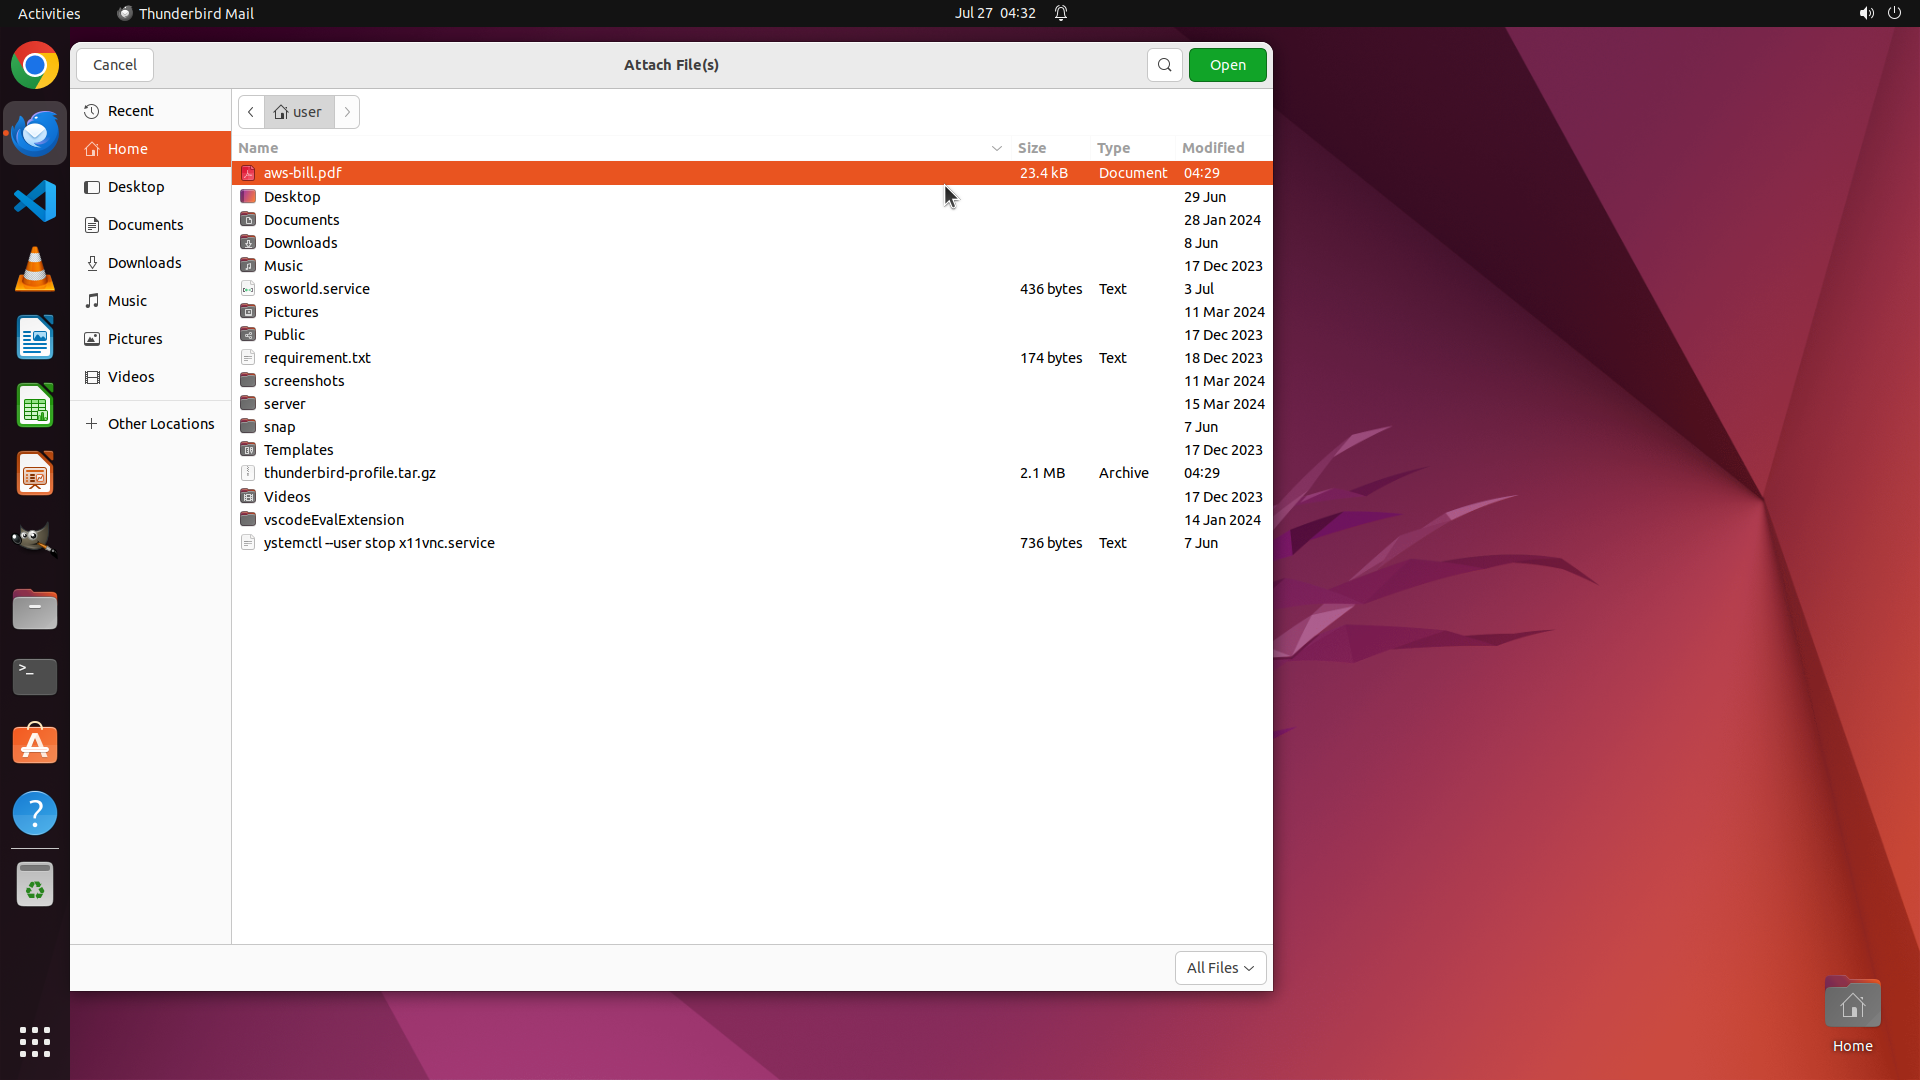Screen dimensions: 1920x1080
Task: Sort by the Modified column header
Action: (x=1212, y=148)
